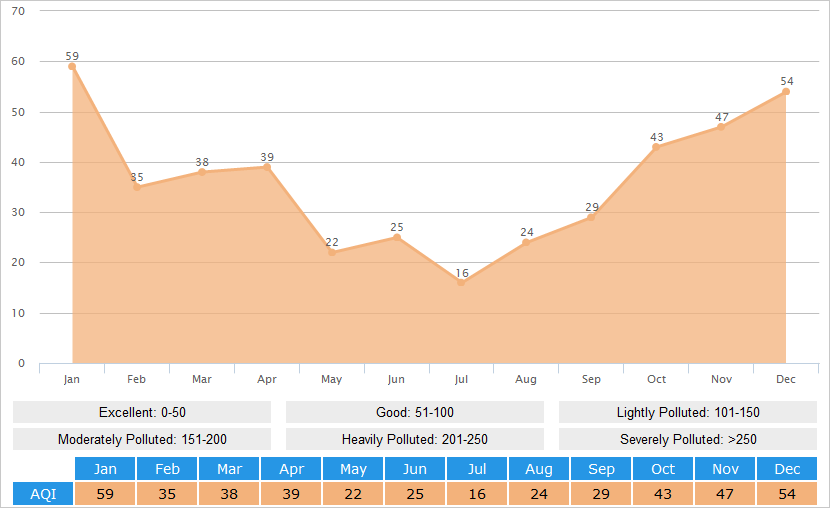Select the 'Heavily Polluted: 201-250' legend box
Screen dimensions: 830x508
pos(415,439)
